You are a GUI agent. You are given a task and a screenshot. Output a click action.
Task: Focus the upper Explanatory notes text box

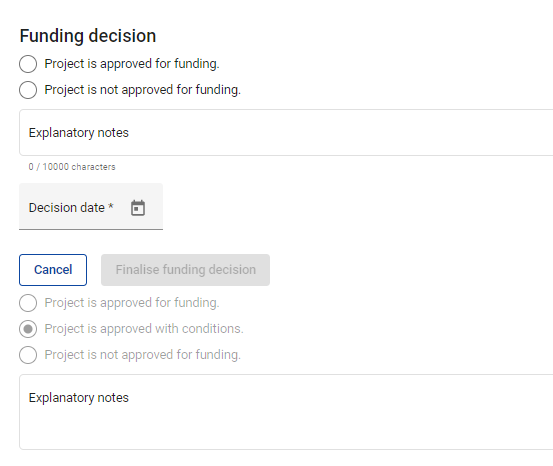coord(286,132)
